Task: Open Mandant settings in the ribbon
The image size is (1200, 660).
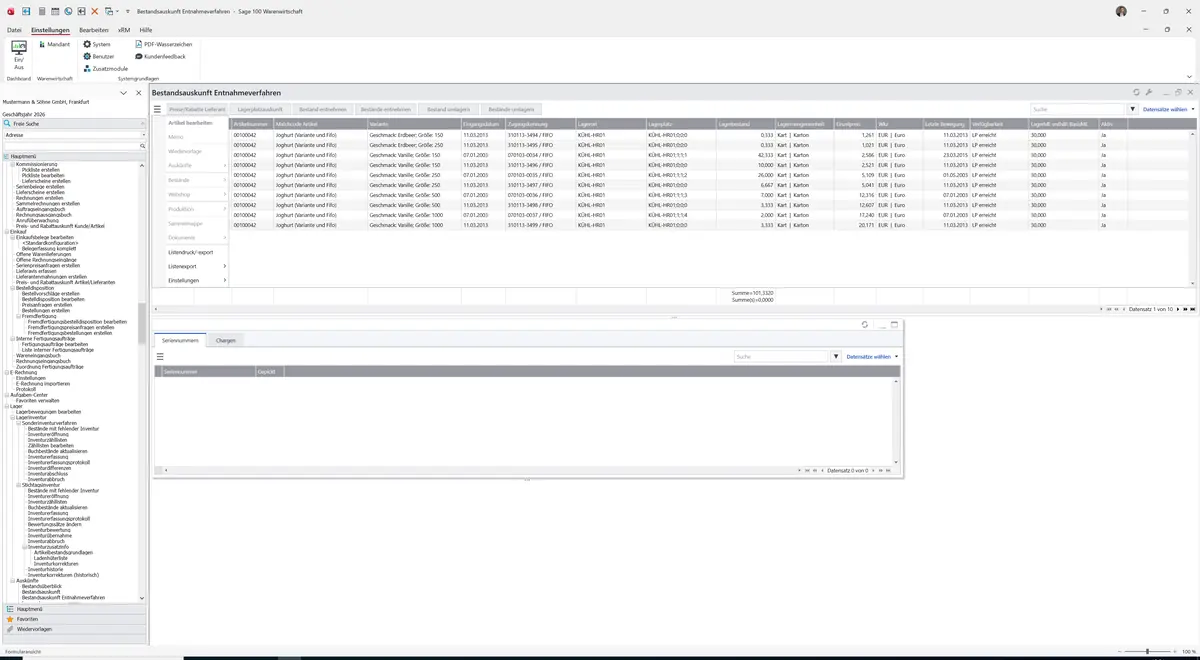Action: [x=54, y=44]
